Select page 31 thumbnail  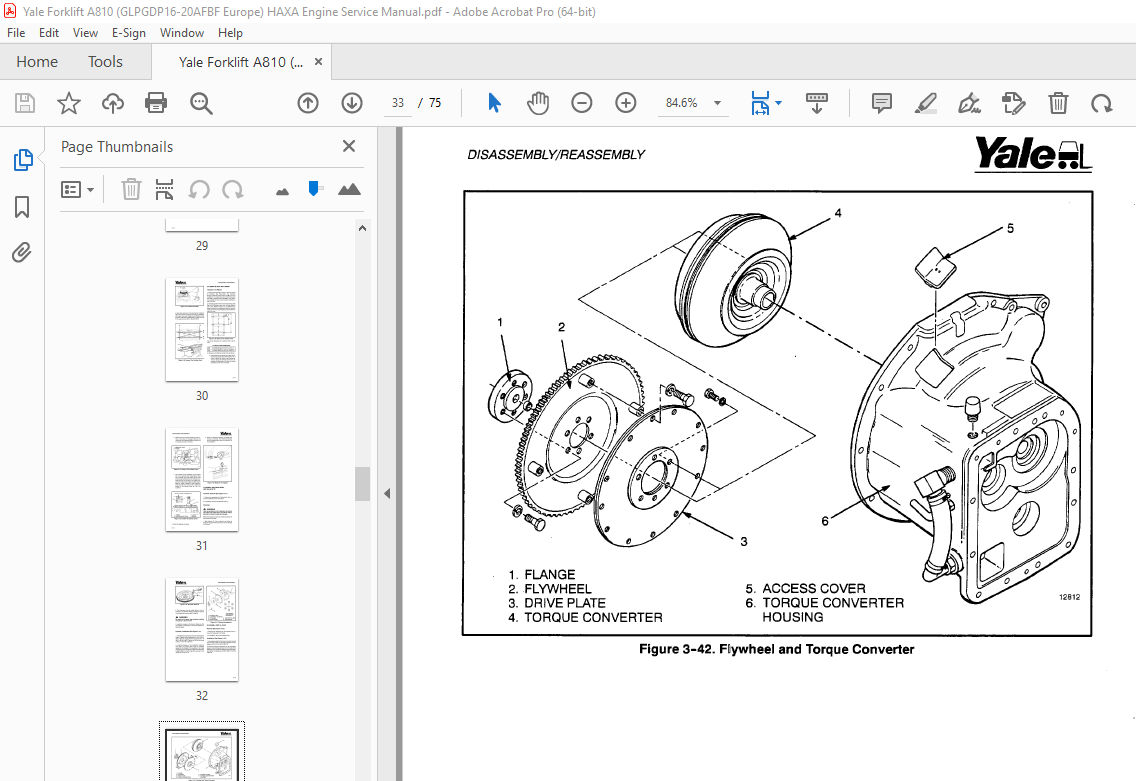point(202,480)
